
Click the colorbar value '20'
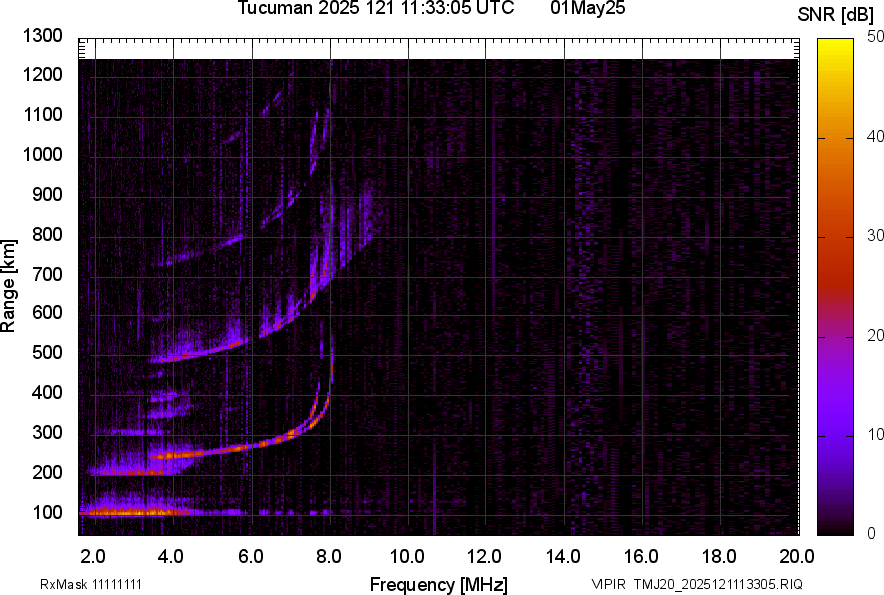(x=875, y=336)
